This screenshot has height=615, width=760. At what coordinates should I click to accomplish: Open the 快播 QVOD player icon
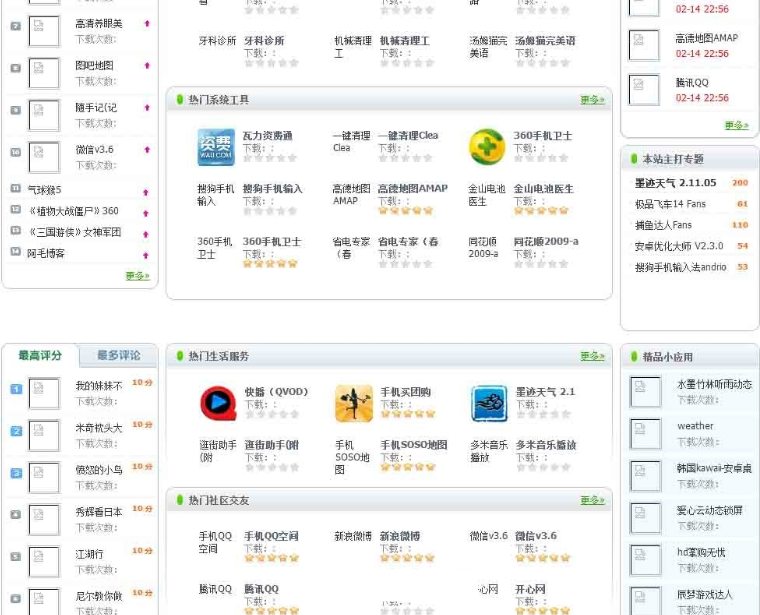click(218, 403)
